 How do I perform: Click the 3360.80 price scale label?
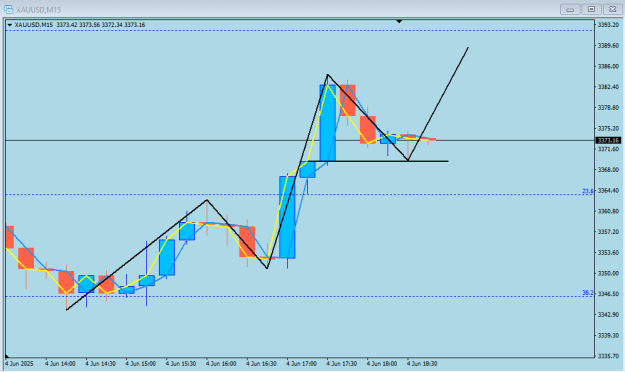[608, 211]
